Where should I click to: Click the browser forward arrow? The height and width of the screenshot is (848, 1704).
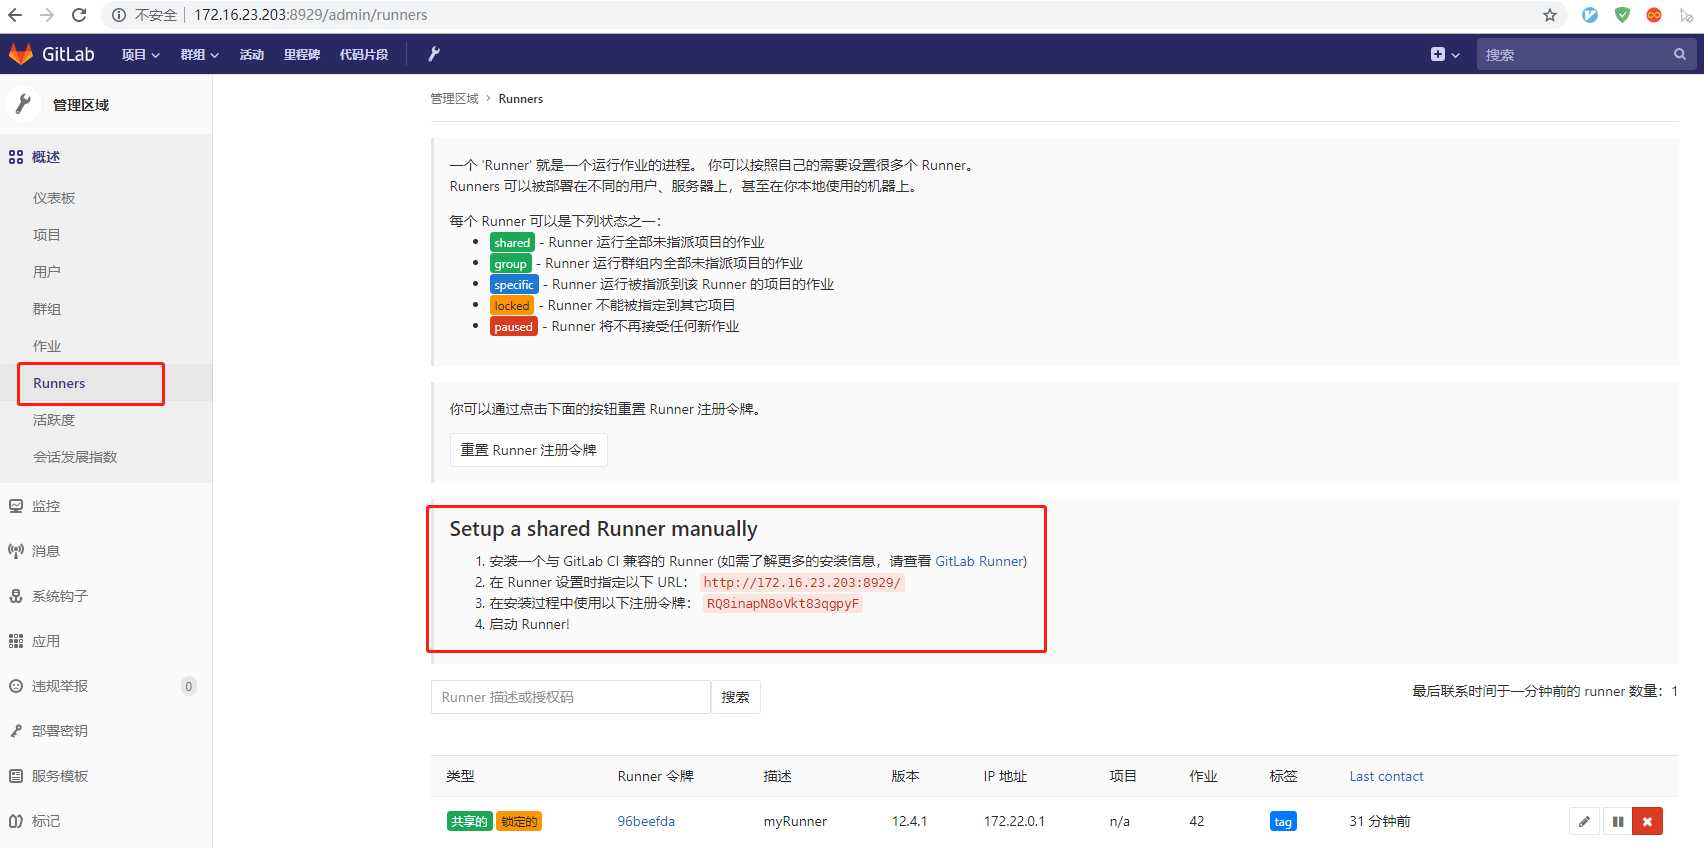[47, 15]
